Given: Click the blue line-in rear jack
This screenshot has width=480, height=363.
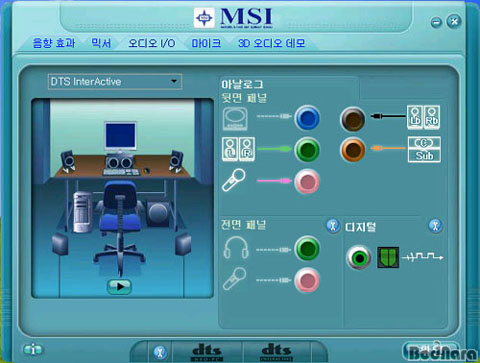Looking at the screenshot, I should coord(307,118).
